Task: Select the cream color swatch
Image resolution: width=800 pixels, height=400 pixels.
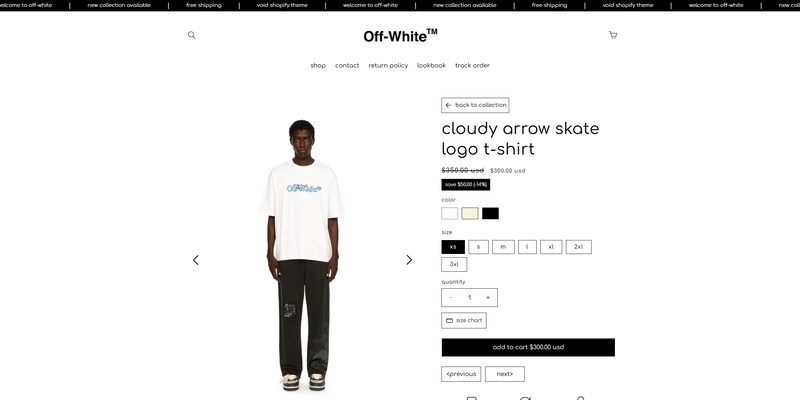Action: click(470, 213)
